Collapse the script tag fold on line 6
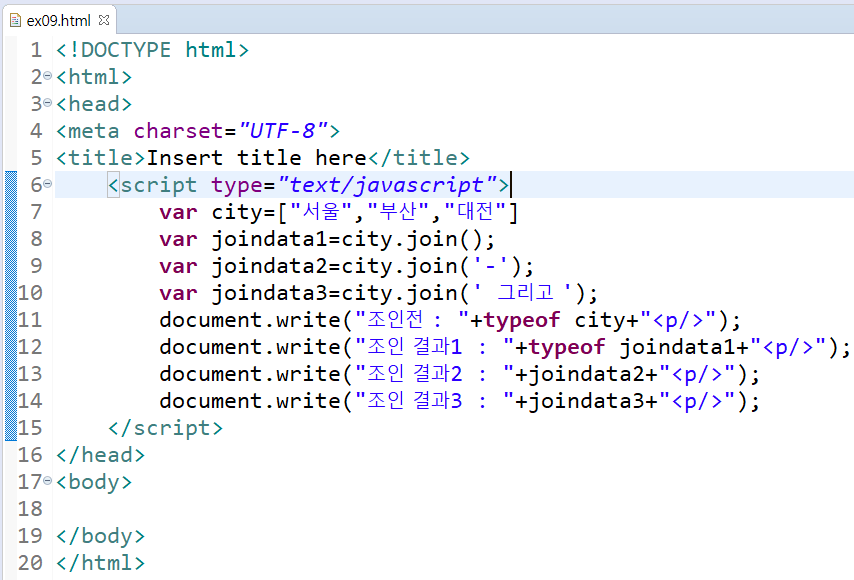 (47, 184)
